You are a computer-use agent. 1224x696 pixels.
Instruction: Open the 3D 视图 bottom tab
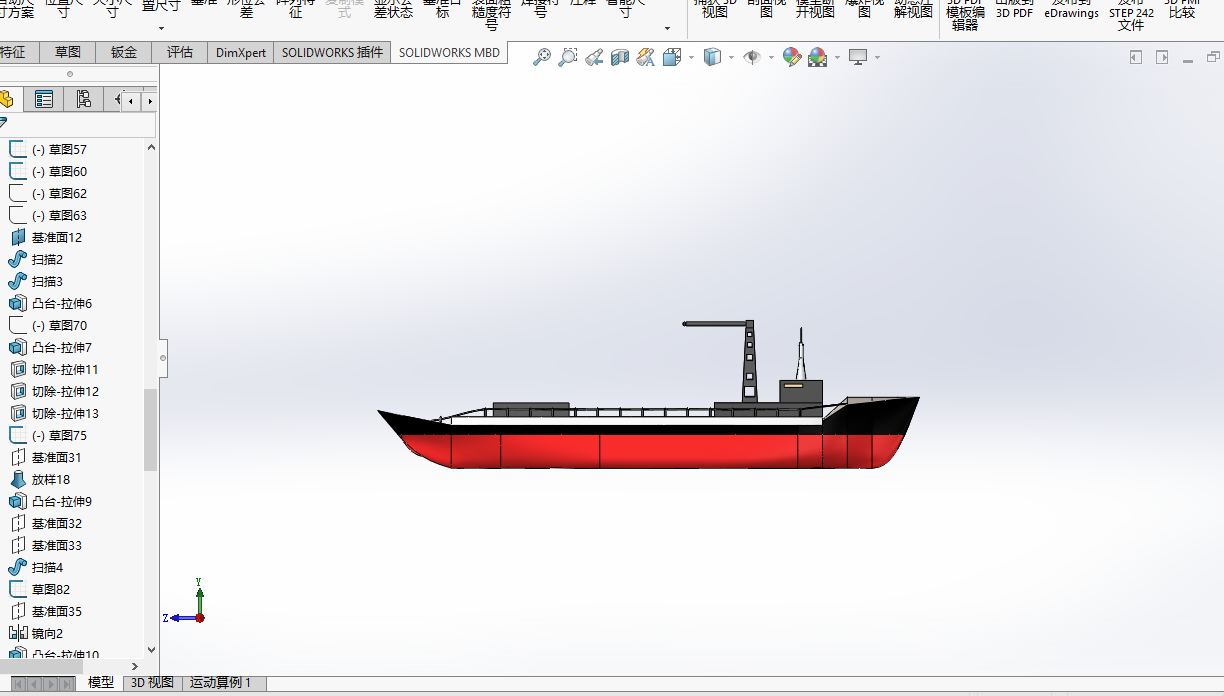click(153, 683)
